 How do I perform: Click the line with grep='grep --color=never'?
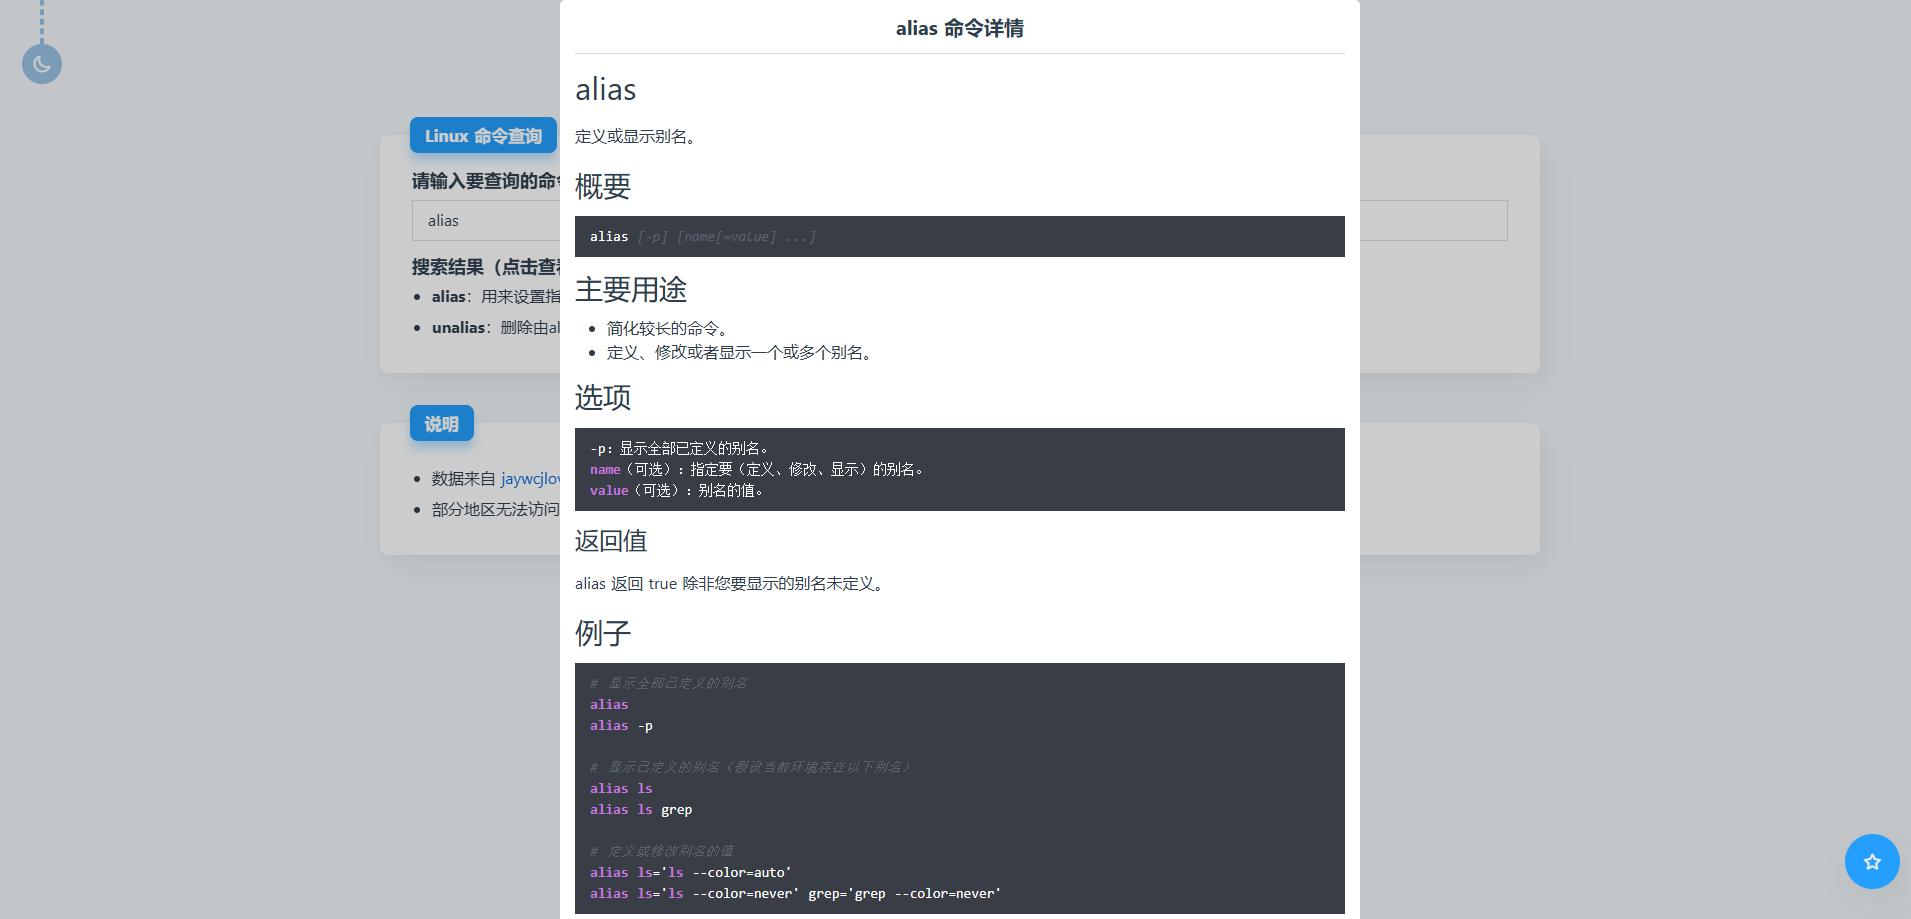(x=795, y=893)
